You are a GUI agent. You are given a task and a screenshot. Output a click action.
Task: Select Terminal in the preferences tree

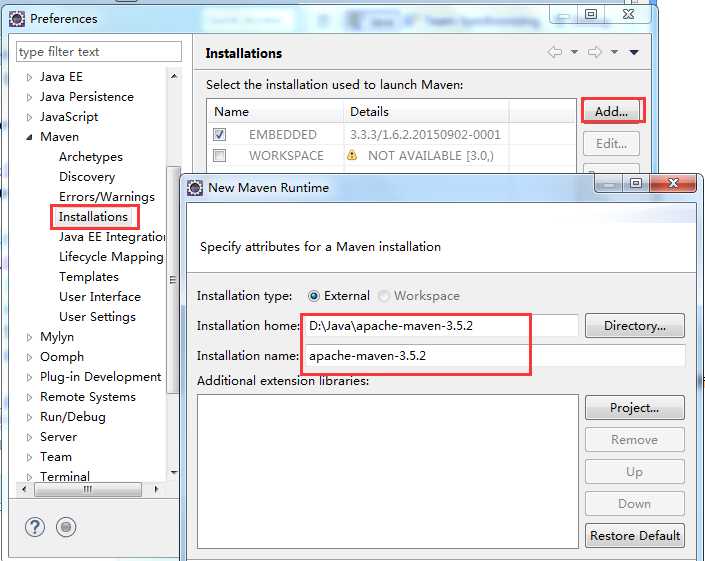[x=65, y=476]
